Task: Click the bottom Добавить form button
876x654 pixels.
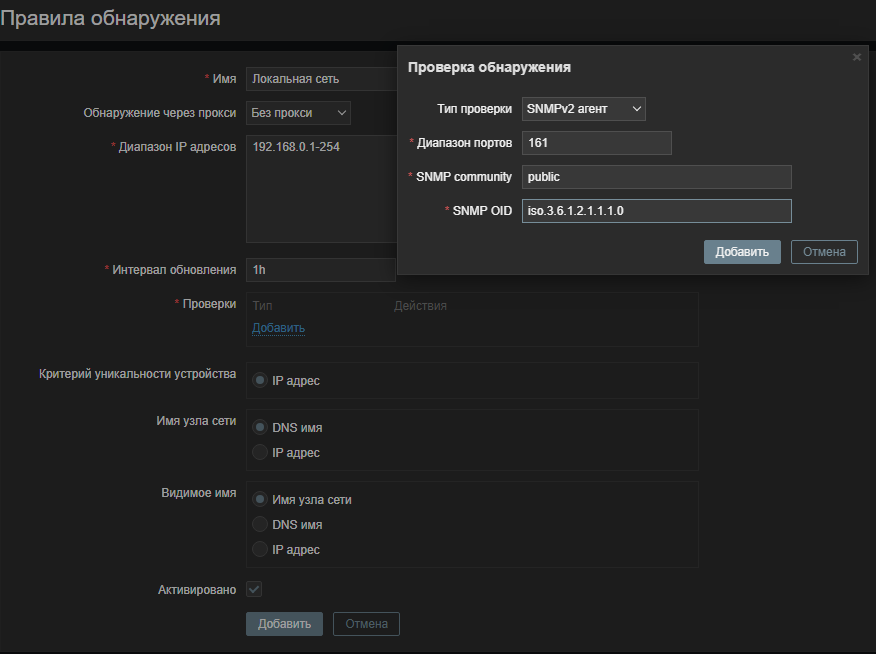Action: click(284, 624)
